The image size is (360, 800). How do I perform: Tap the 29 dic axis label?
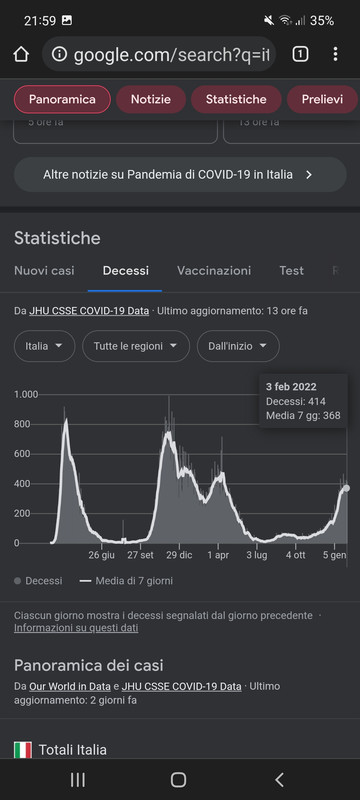[179, 555]
